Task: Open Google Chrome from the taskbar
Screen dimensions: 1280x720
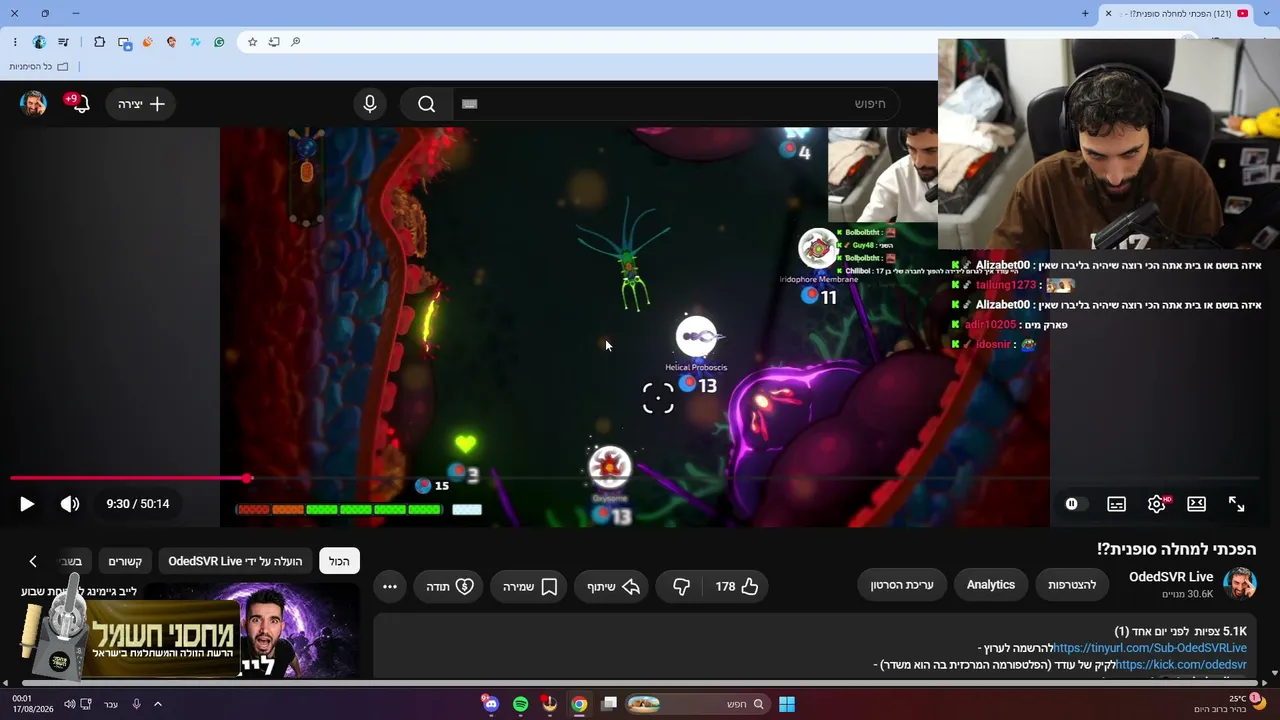Action: [x=579, y=704]
